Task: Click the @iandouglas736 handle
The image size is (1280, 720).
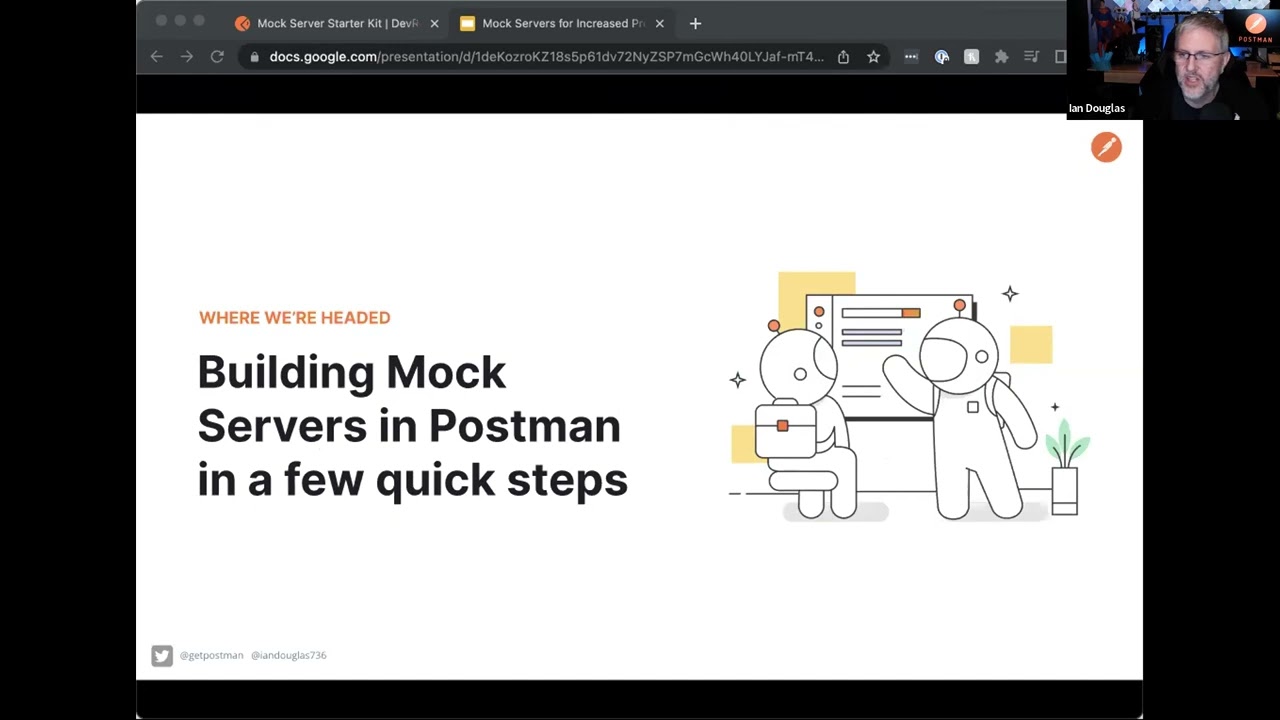Action: [288, 655]
